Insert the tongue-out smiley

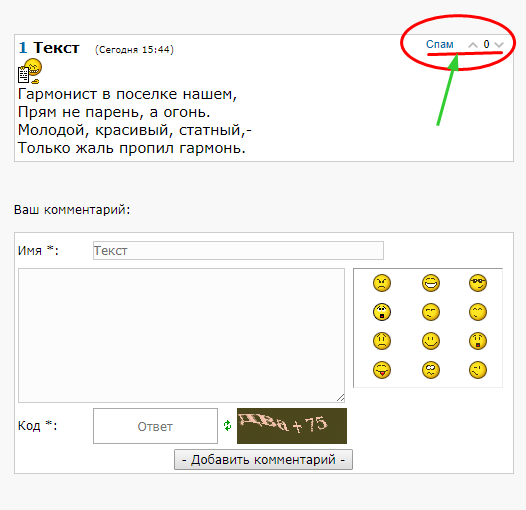coord(382,370)
